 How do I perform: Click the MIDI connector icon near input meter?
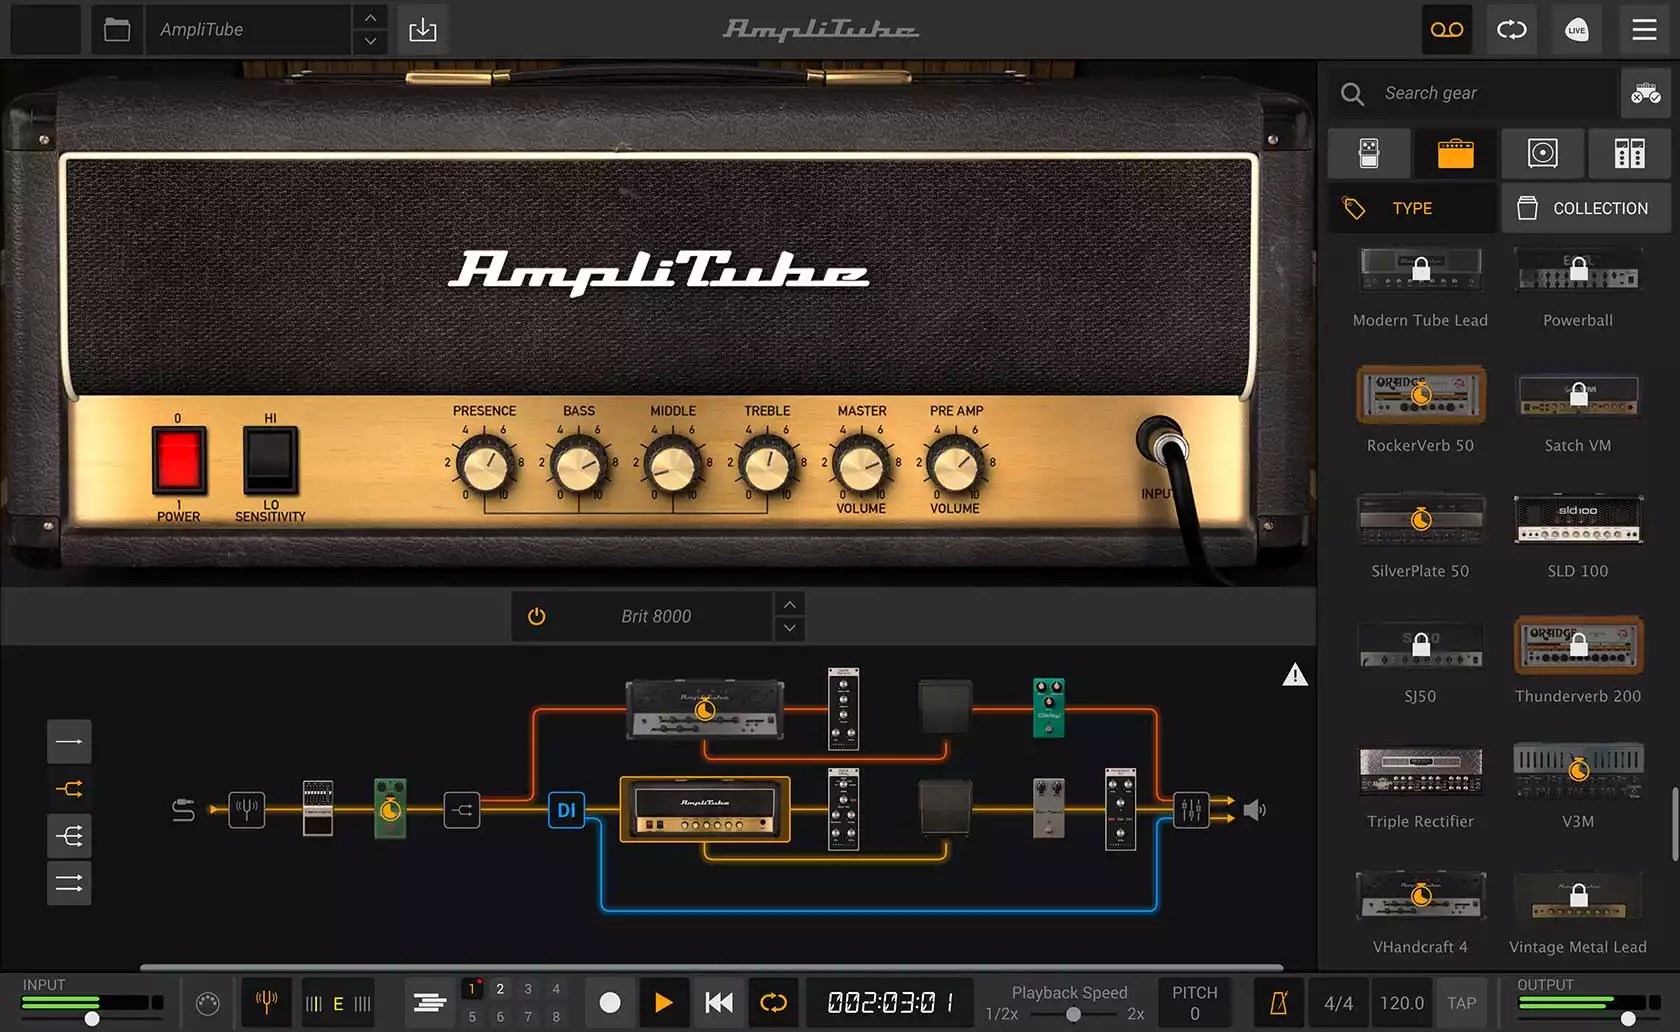coord(209,1003)
